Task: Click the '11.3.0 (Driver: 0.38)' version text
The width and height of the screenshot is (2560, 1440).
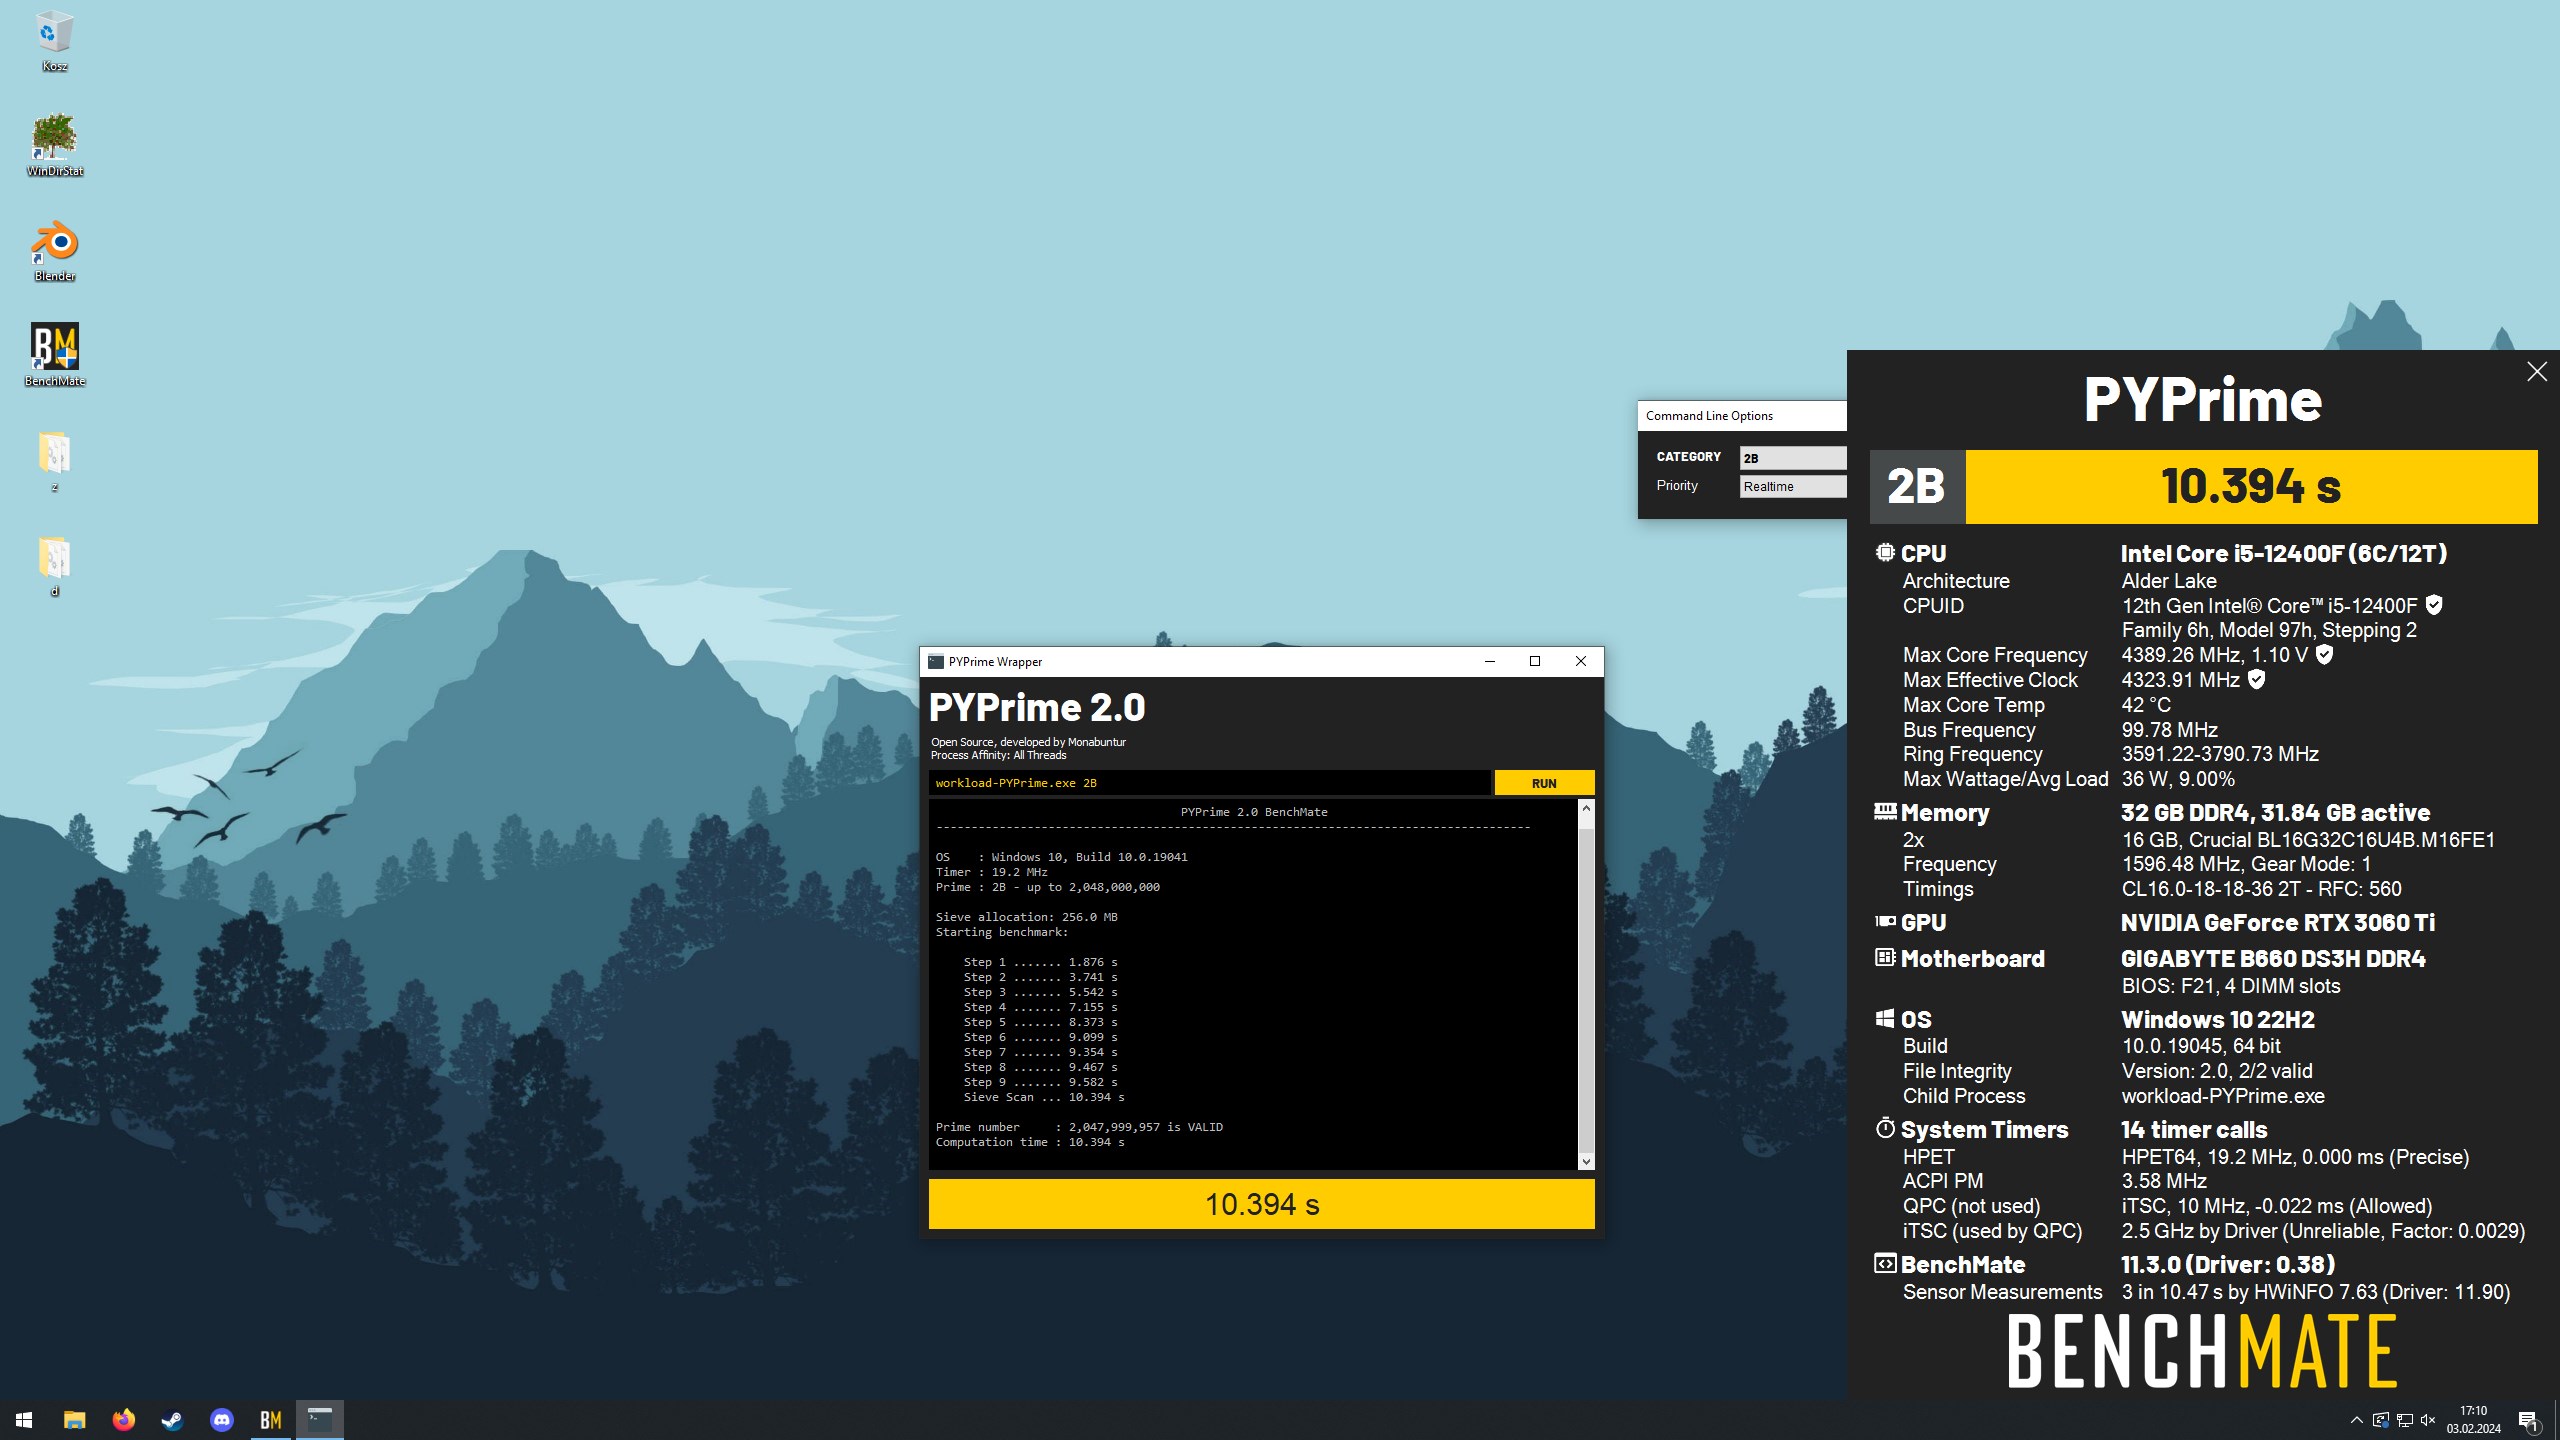Action: 2228,1264
